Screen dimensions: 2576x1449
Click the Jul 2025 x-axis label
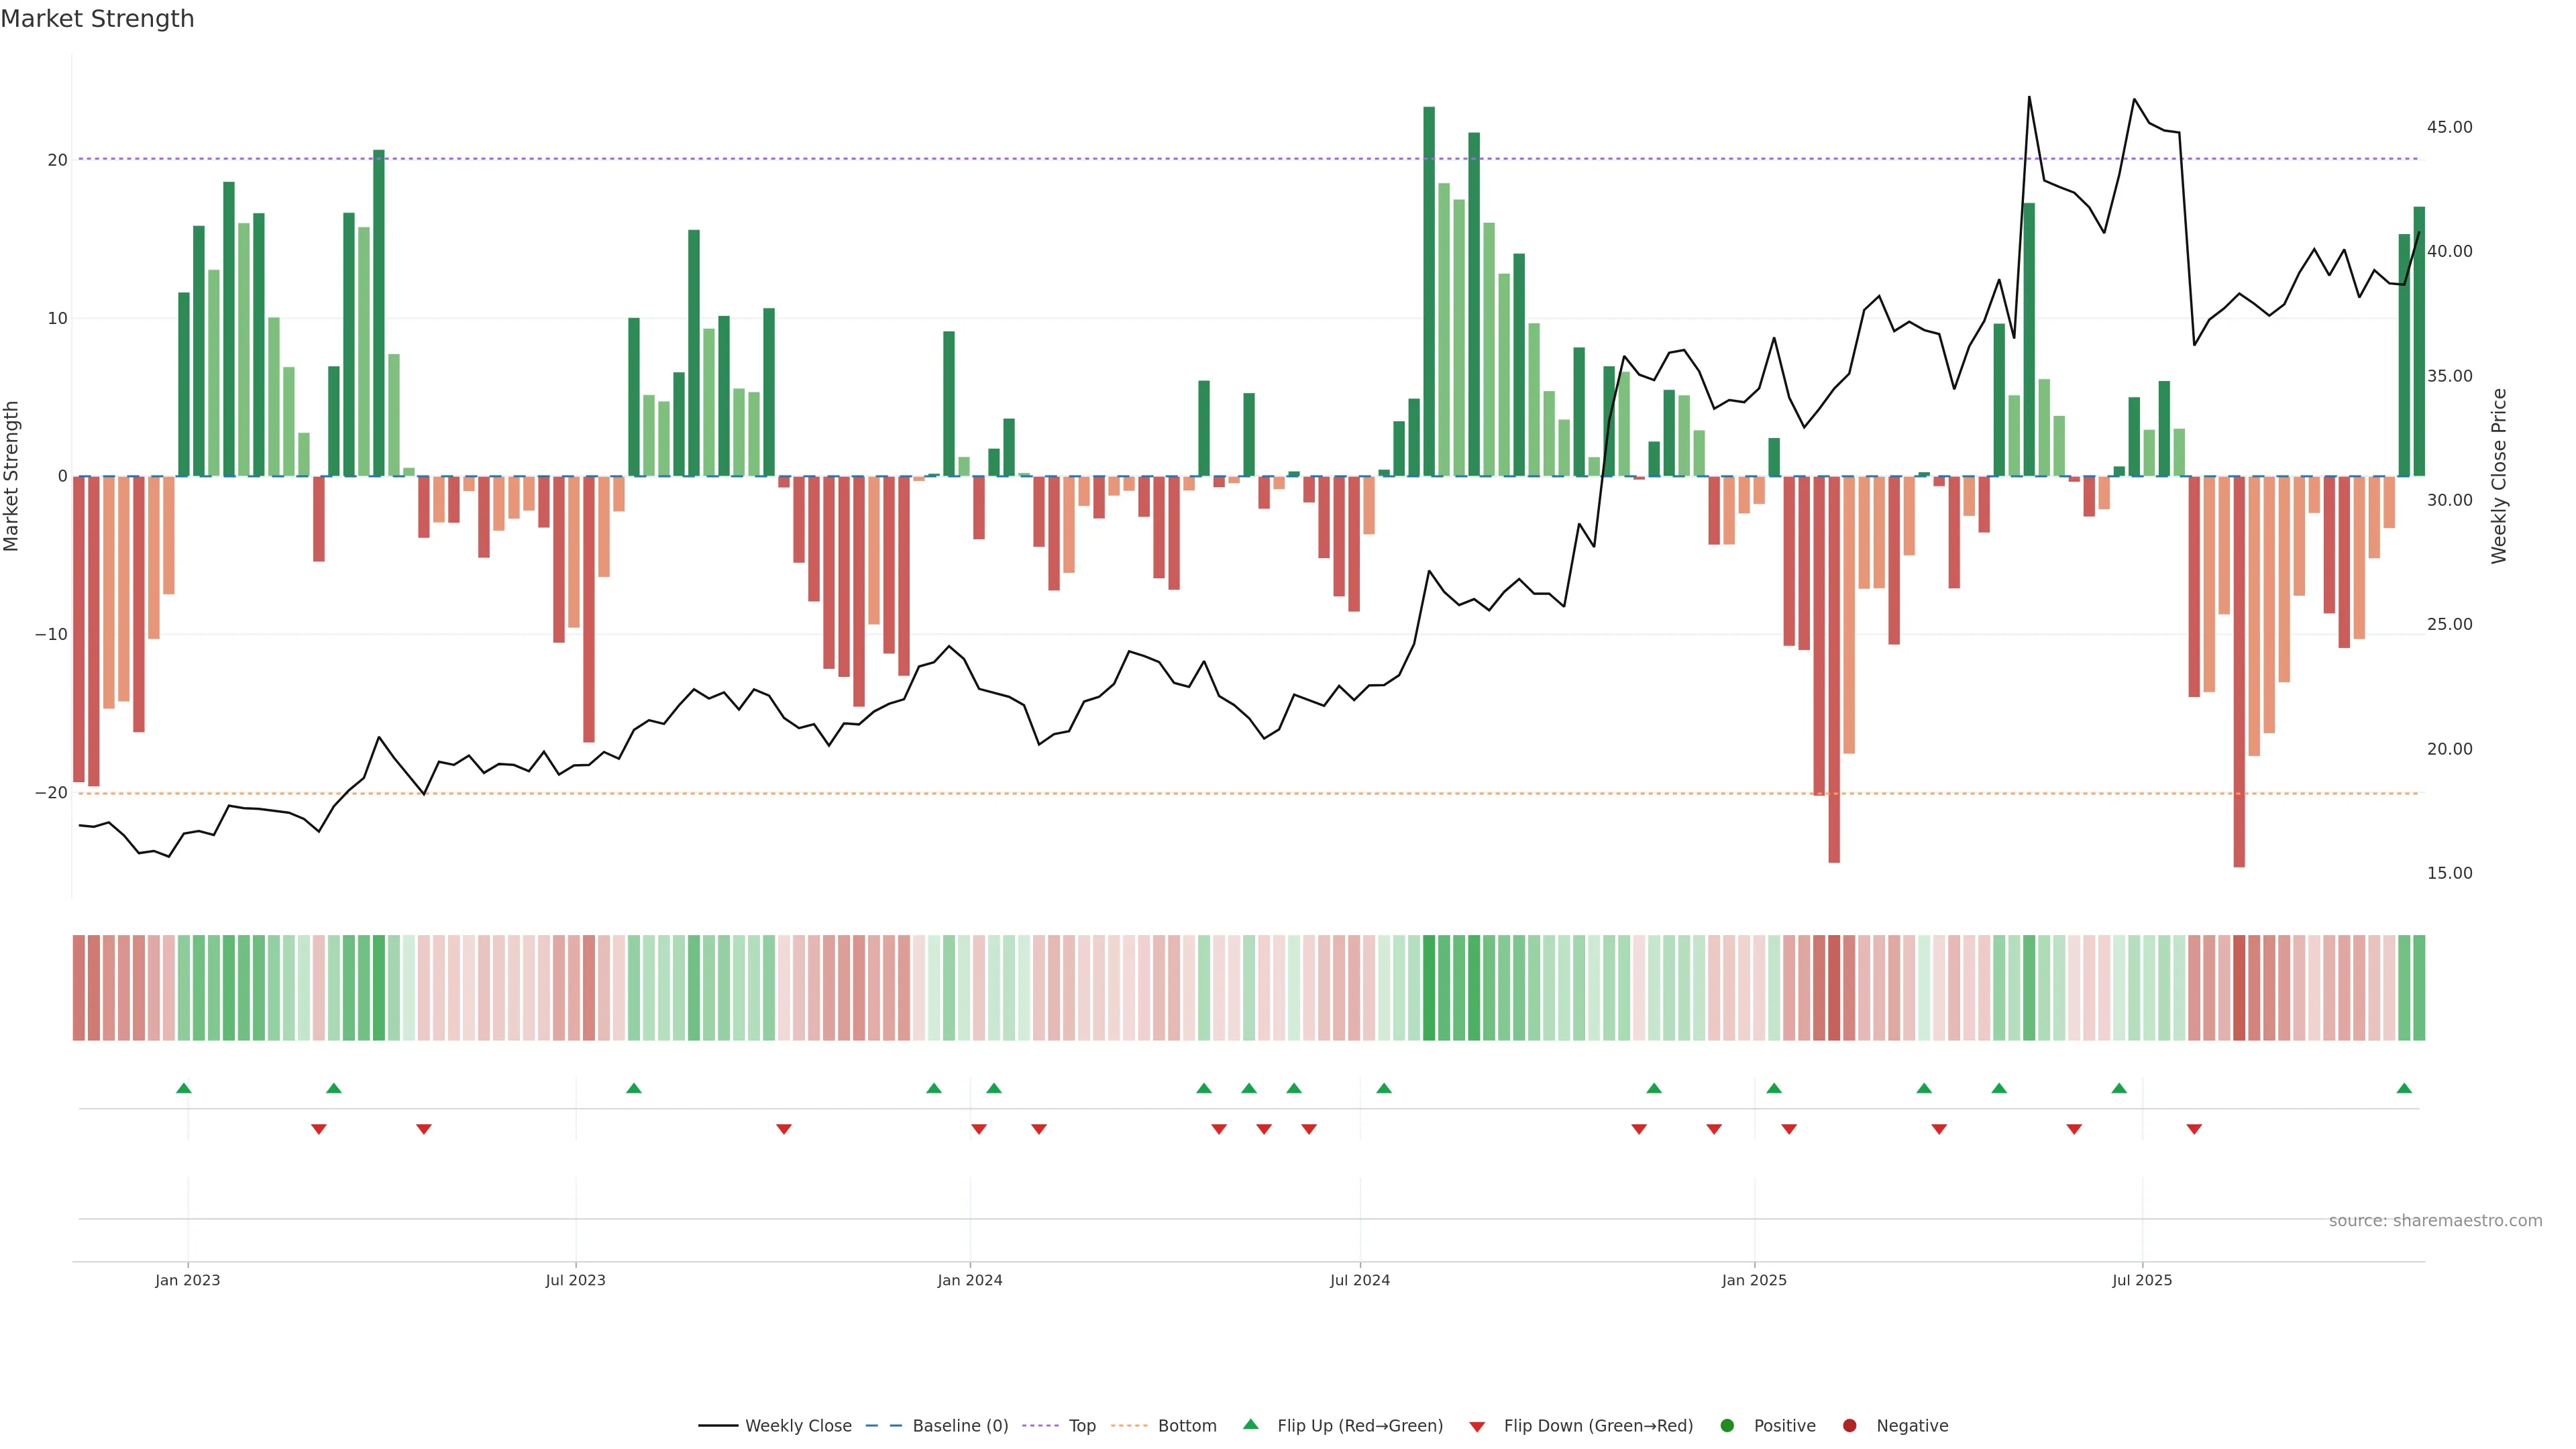click(2141, 1280)
